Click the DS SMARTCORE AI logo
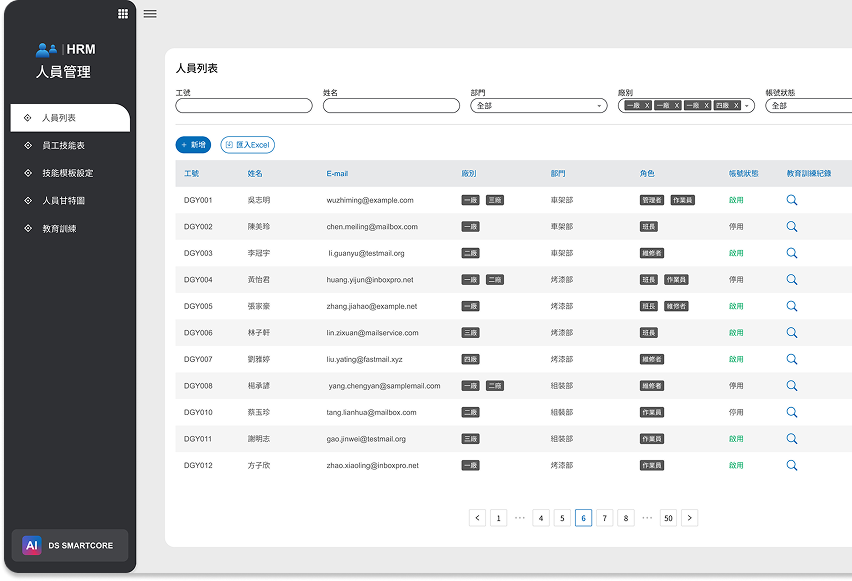Image resolution: width=852 pixels, height=581 pixels. point(32,545)
